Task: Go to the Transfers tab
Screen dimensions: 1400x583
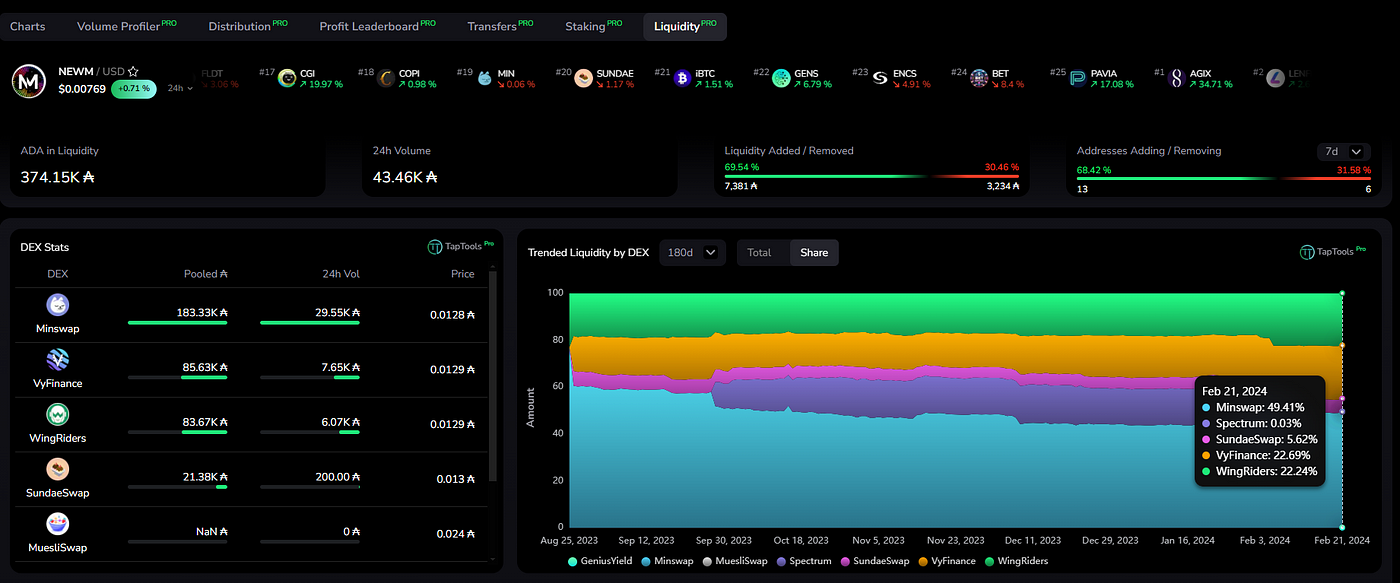Action: pyautogui.click(x=500, y=26)
